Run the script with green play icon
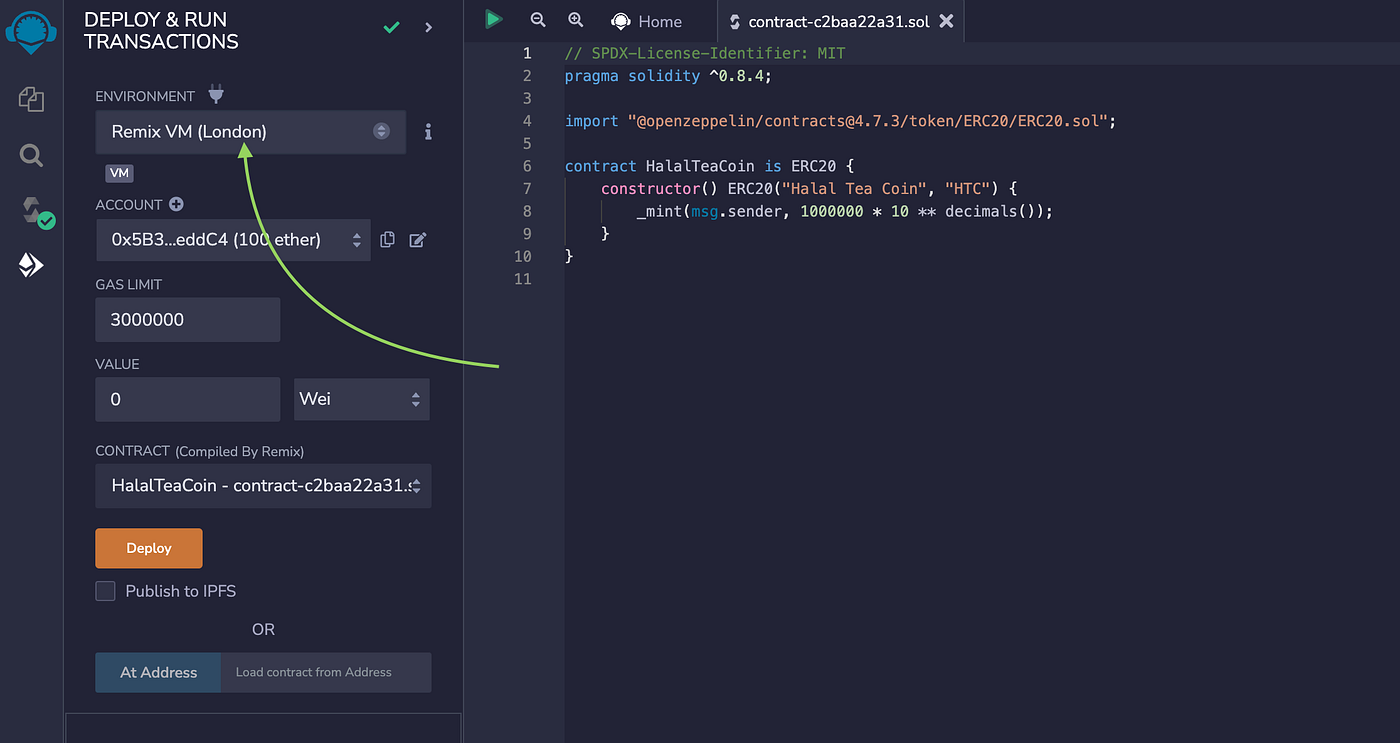 (493, 19)
